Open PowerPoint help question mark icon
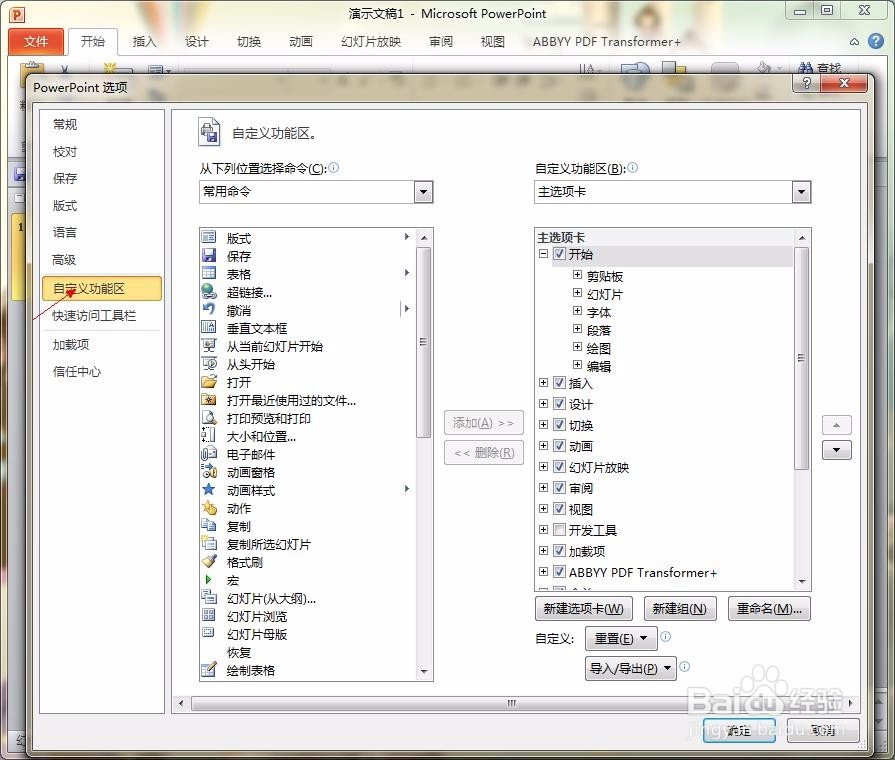The width and height of the screenshot is (895, 760). coord(876,41)
